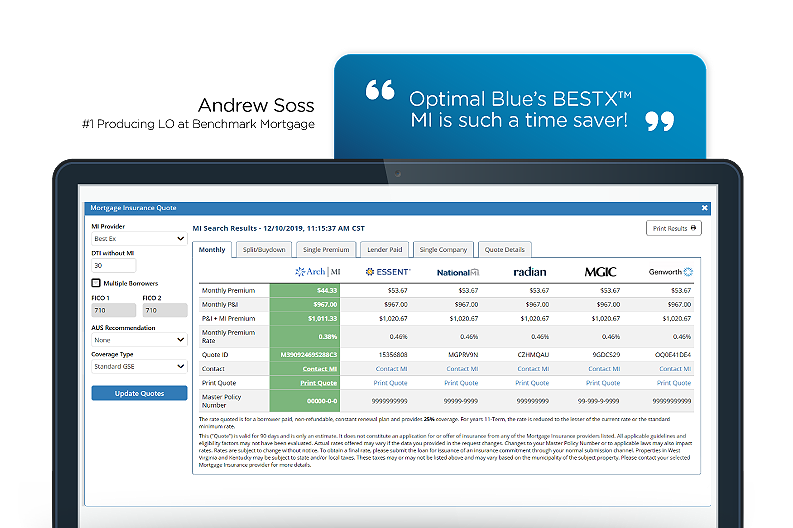Open the Coverage Type dropdown
The image size is (793, 528).
pyautogui.click(x=139, y=366)
